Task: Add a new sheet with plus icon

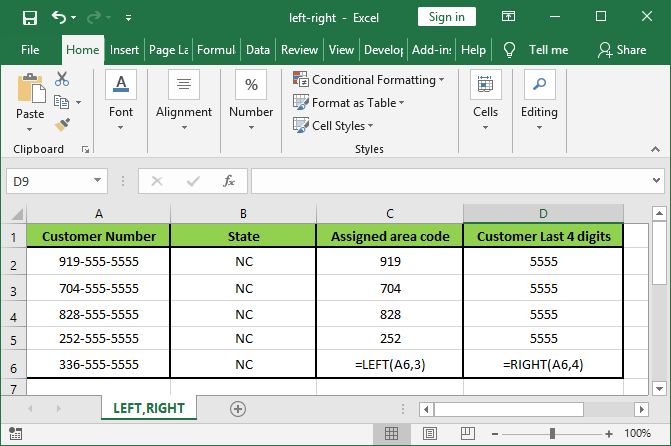Action: coord(238,409)
